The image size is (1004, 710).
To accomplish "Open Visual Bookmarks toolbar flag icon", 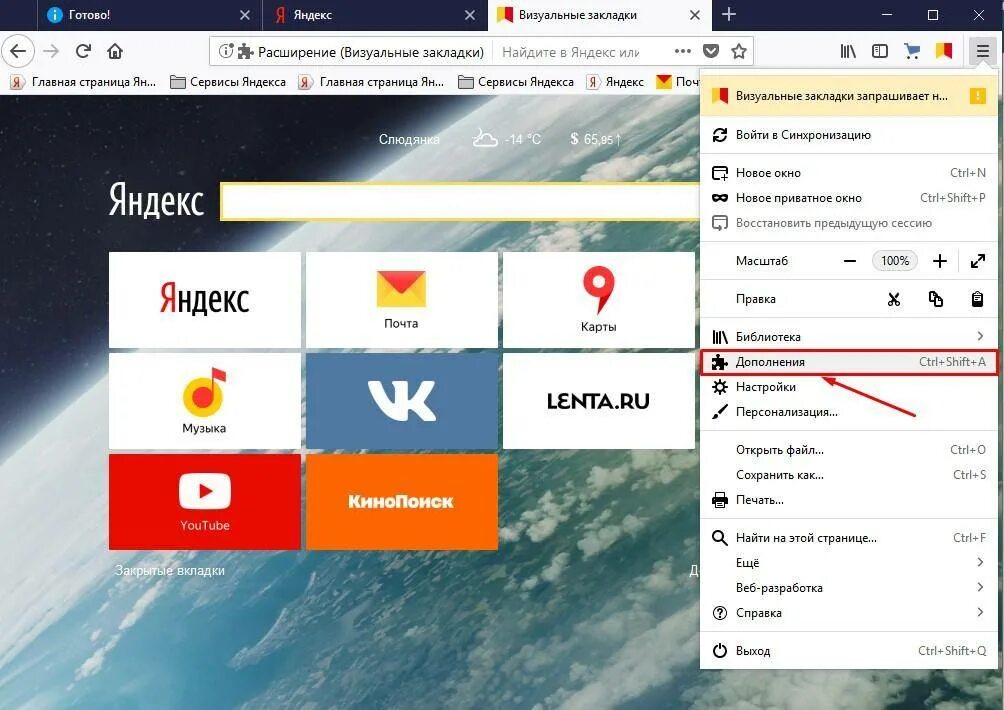I will 944,51.
